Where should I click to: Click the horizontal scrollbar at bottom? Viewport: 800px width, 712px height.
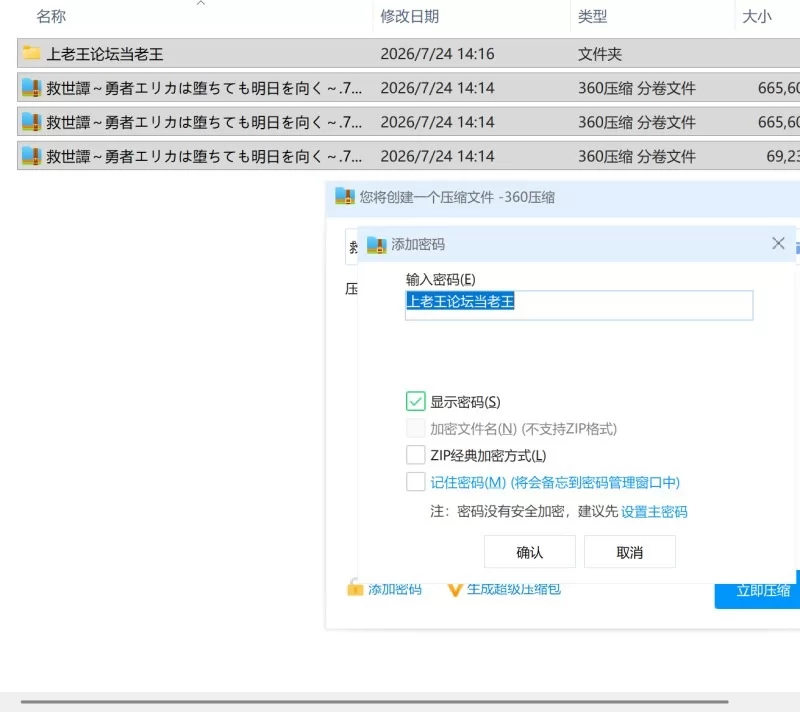pos(374,702)
